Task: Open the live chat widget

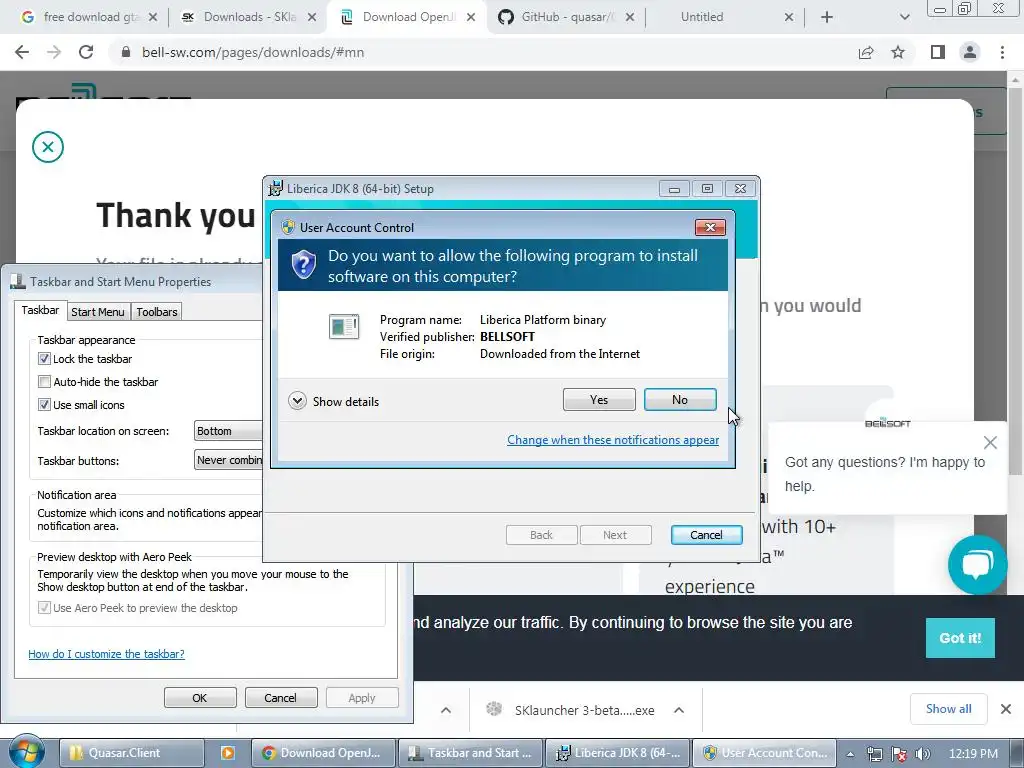Action: pos(978,565)
